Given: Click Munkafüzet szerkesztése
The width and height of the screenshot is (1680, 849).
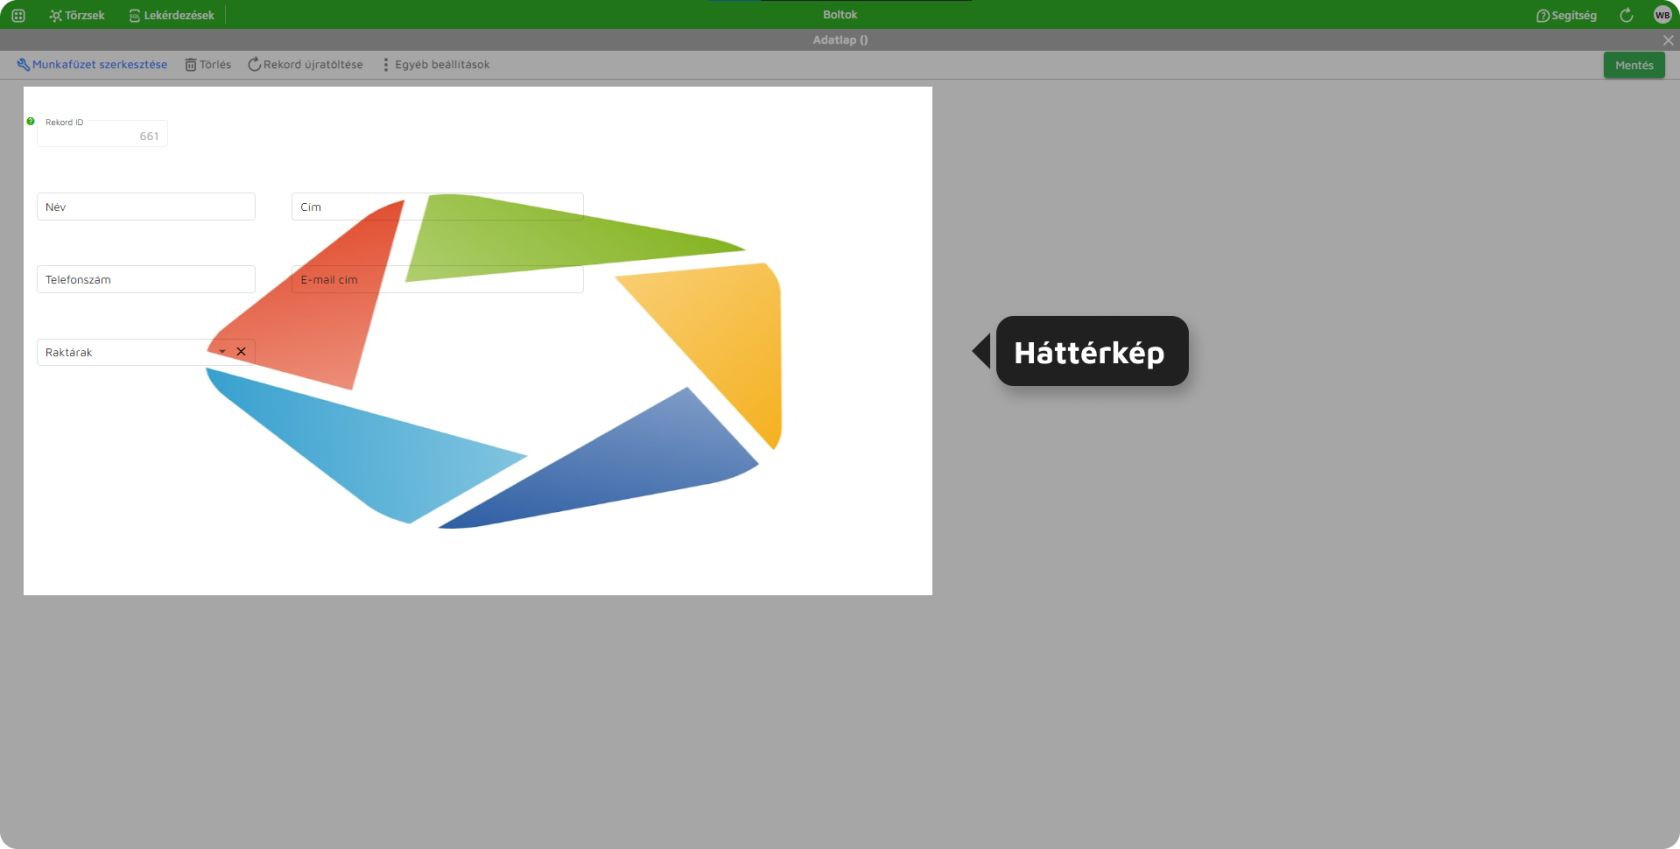Looking at the screenshot, I should point(92,64).
